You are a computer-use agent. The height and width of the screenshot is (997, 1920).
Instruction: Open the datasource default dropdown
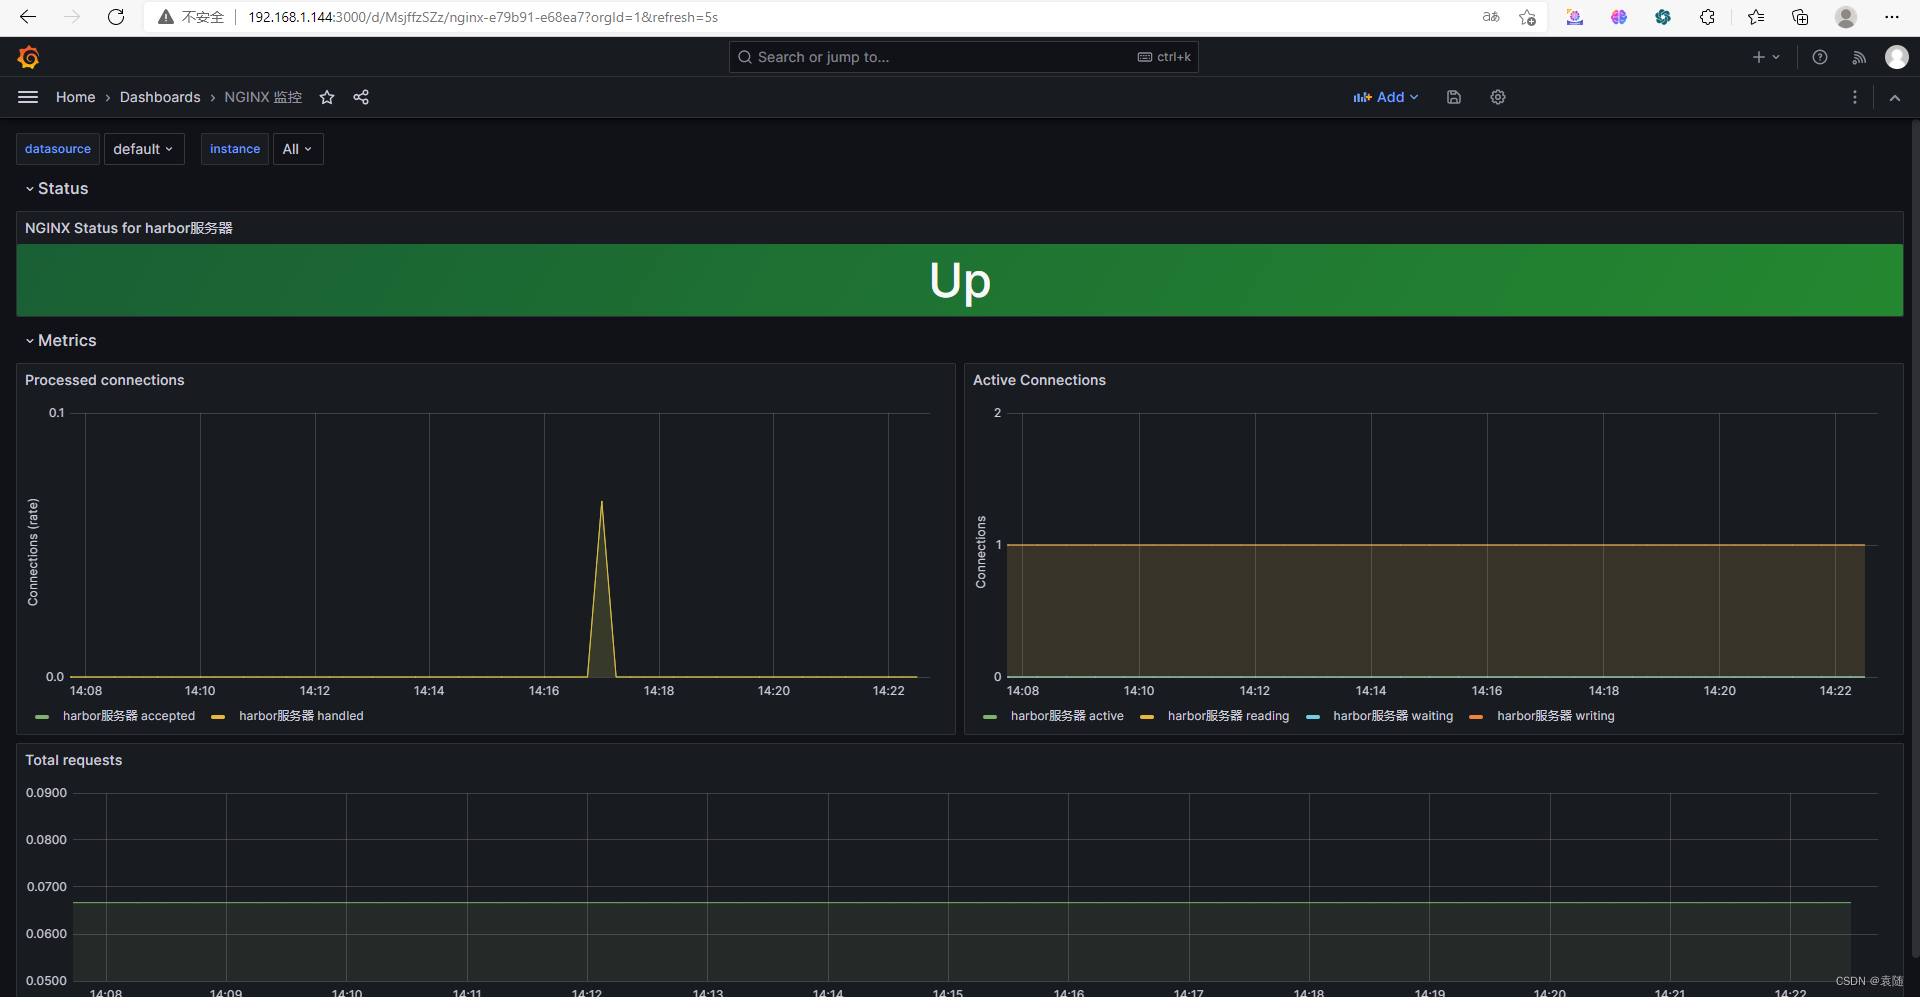click(144, 149)
